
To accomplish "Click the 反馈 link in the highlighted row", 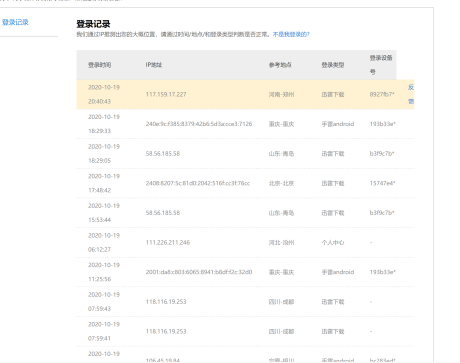I will pos(411,94).
